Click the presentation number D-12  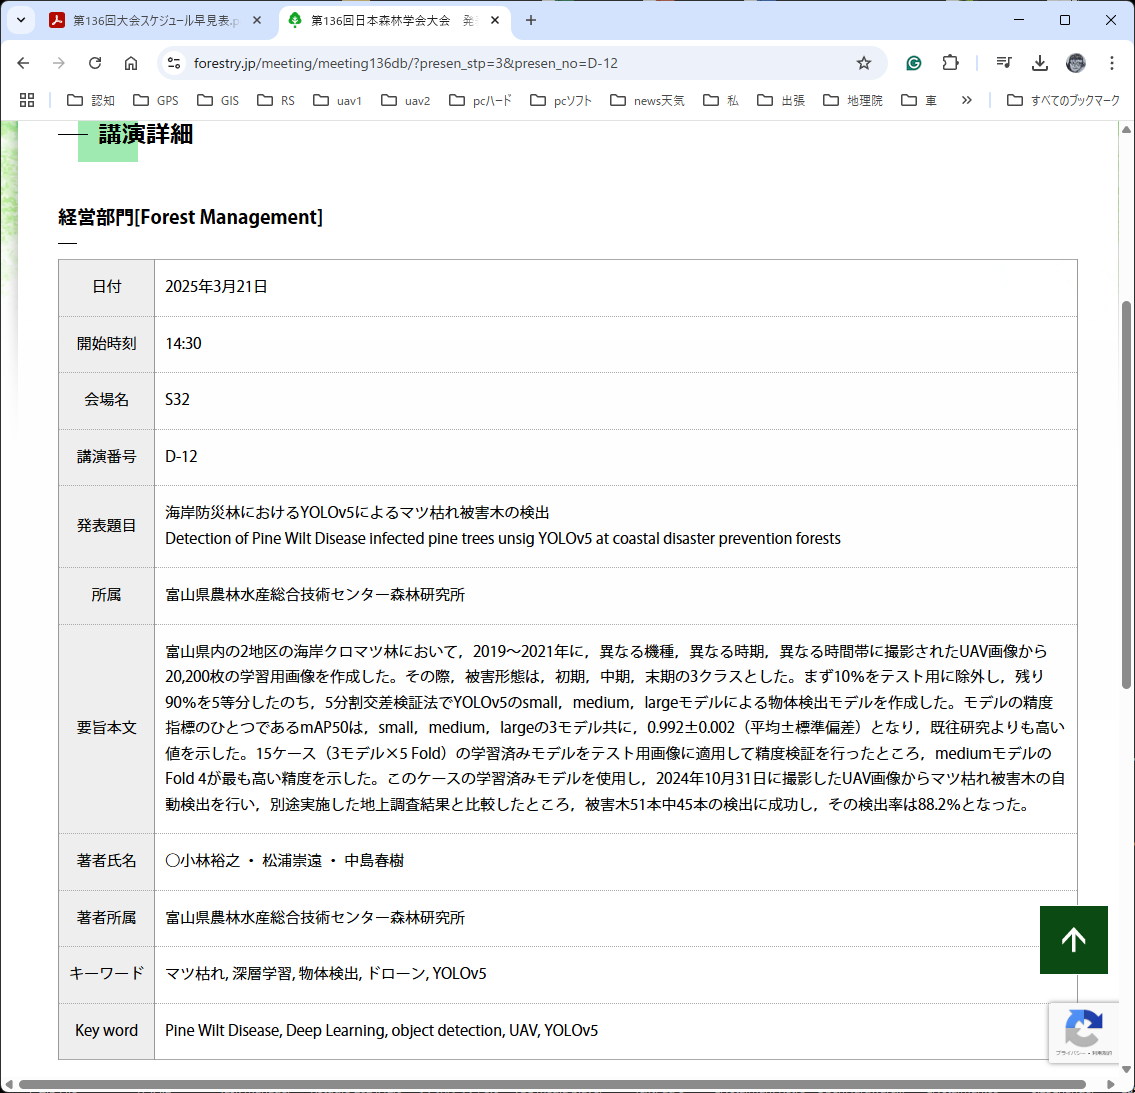pyautogui.click(x=181, y=457)
